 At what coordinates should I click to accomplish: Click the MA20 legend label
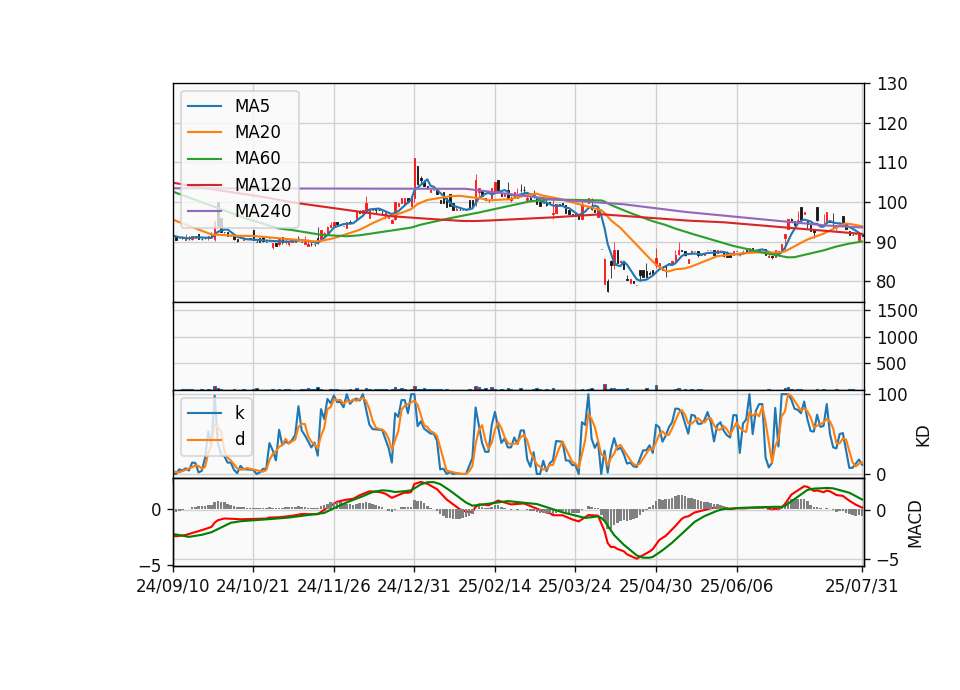(x=257, y=132)
